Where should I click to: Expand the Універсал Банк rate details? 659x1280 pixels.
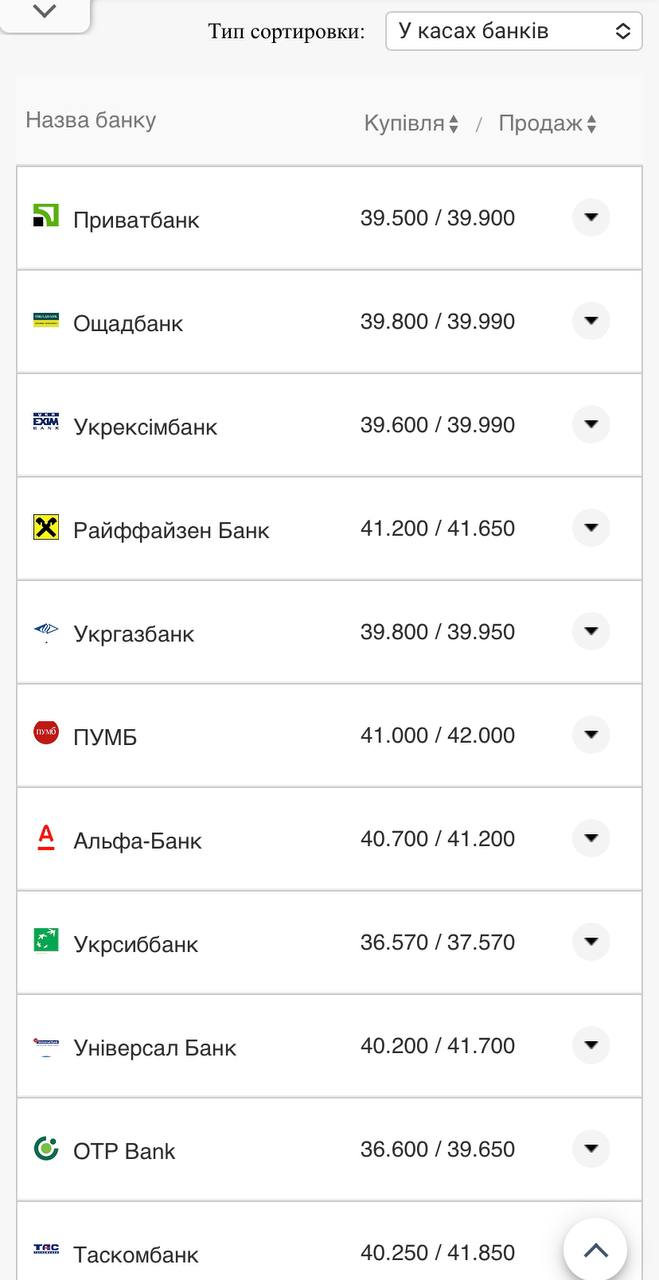[591, 1045]
